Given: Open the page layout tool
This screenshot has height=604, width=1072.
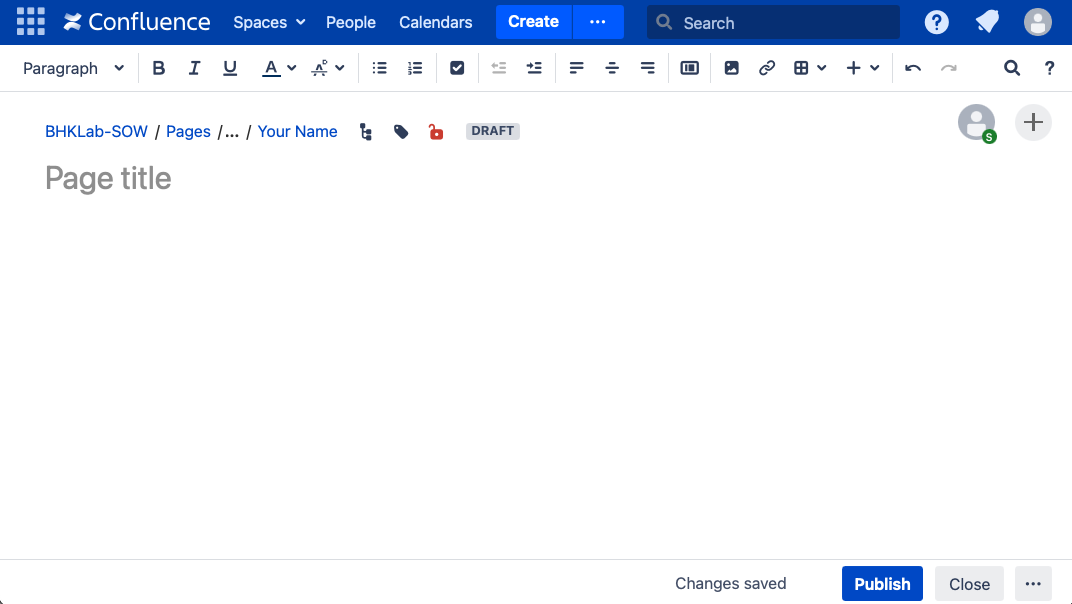Looking at the screenshot, I should (x=689, y=68).
